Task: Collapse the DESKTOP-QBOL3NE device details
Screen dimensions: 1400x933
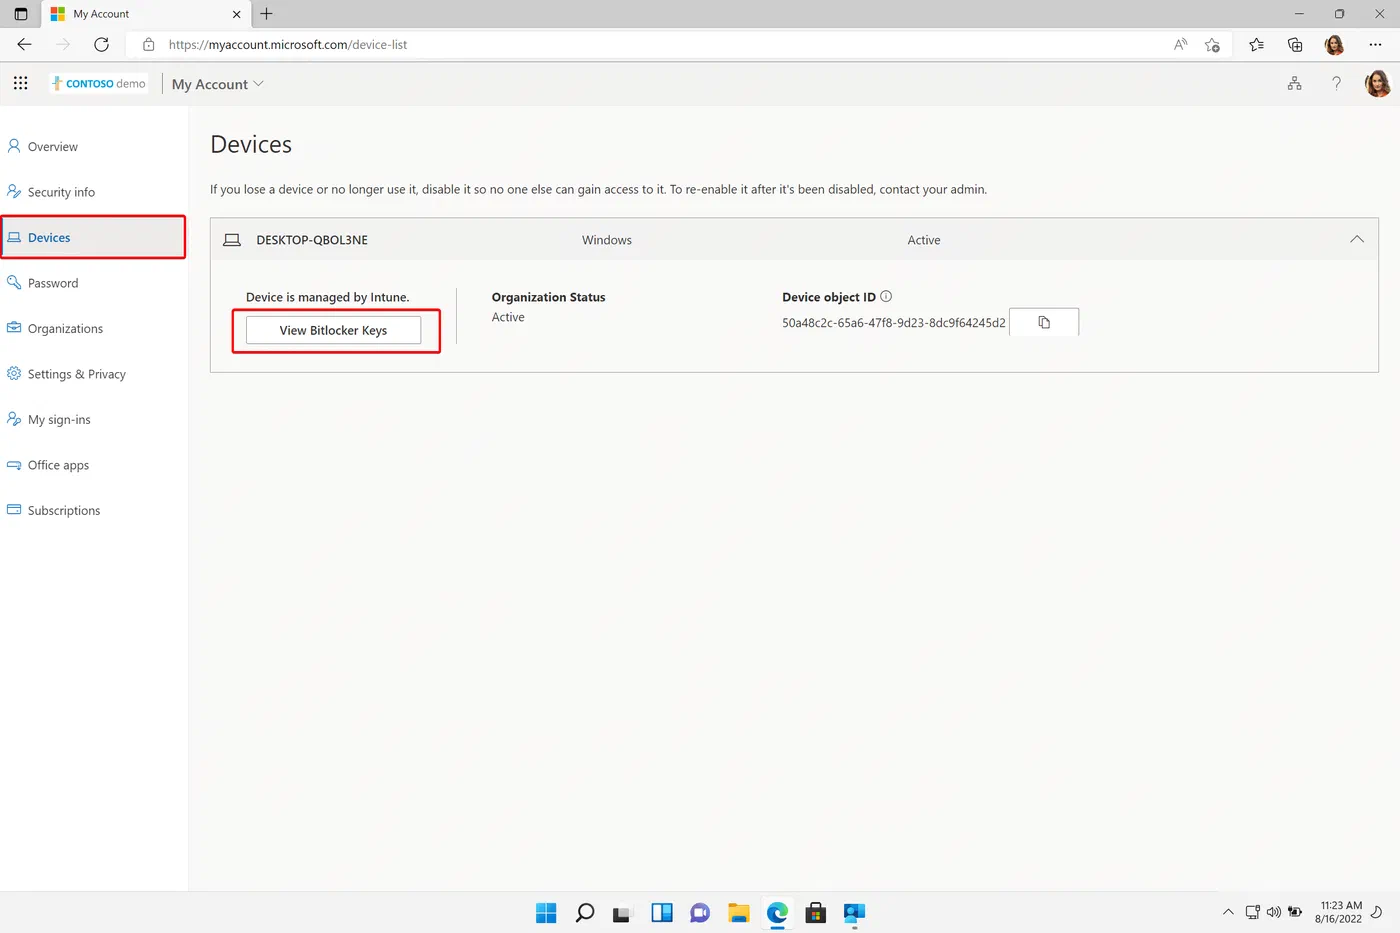Action: pyautogui.click(x=1357, y=239)
